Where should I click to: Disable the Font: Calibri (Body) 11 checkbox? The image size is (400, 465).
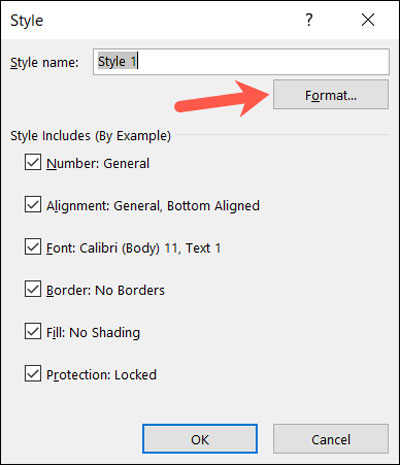click(x=33, y=247)
